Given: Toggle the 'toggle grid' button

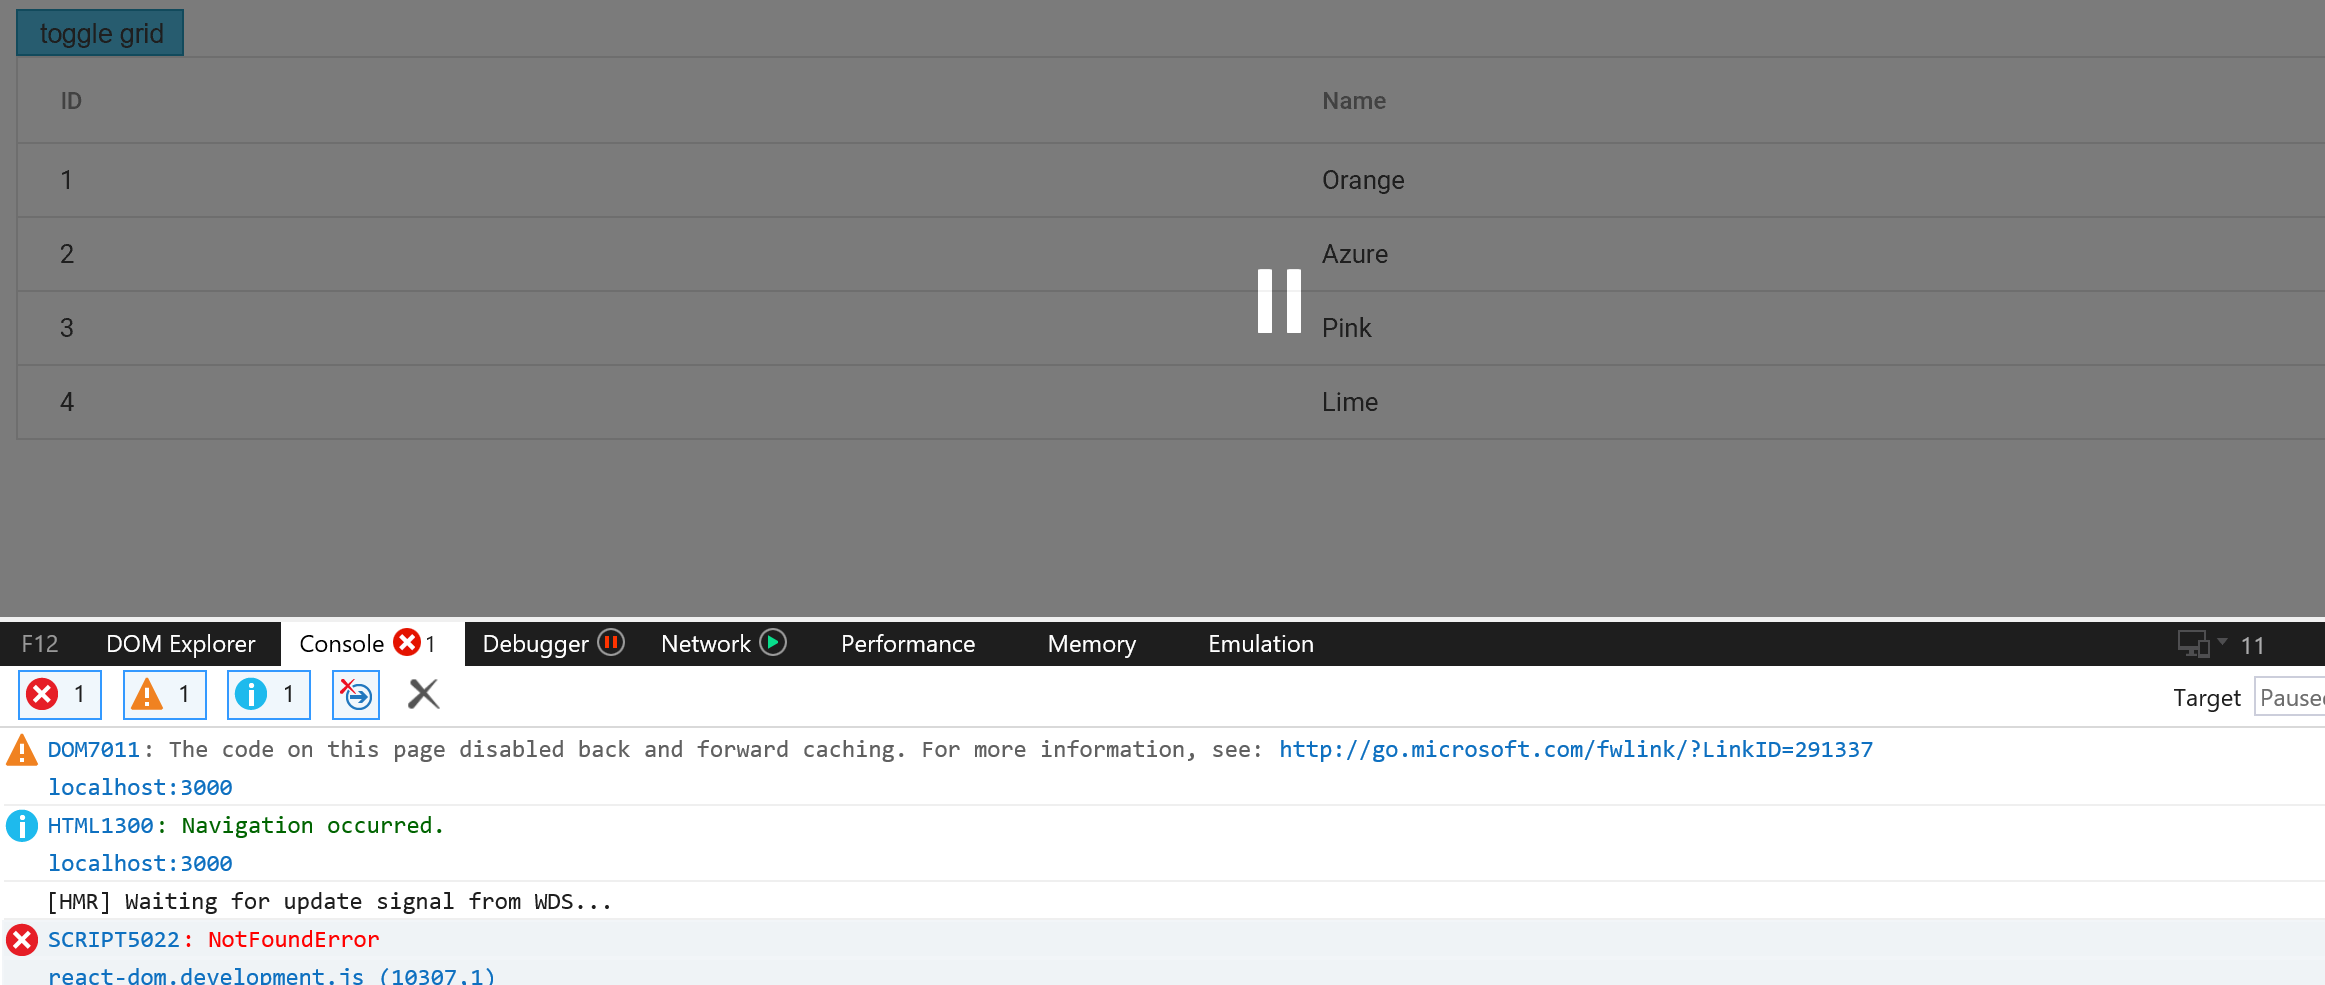Looking at the screenshot, I should click(99, 32).
